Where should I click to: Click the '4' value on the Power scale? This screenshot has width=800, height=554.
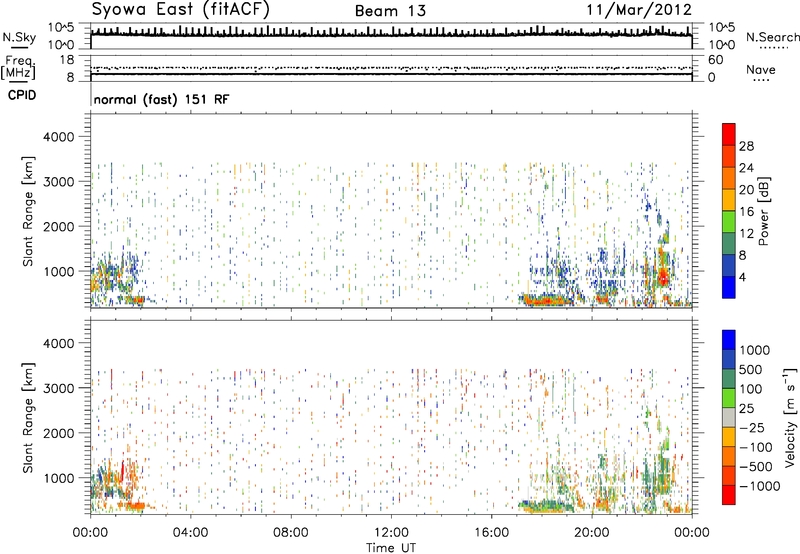coord(742,277)
